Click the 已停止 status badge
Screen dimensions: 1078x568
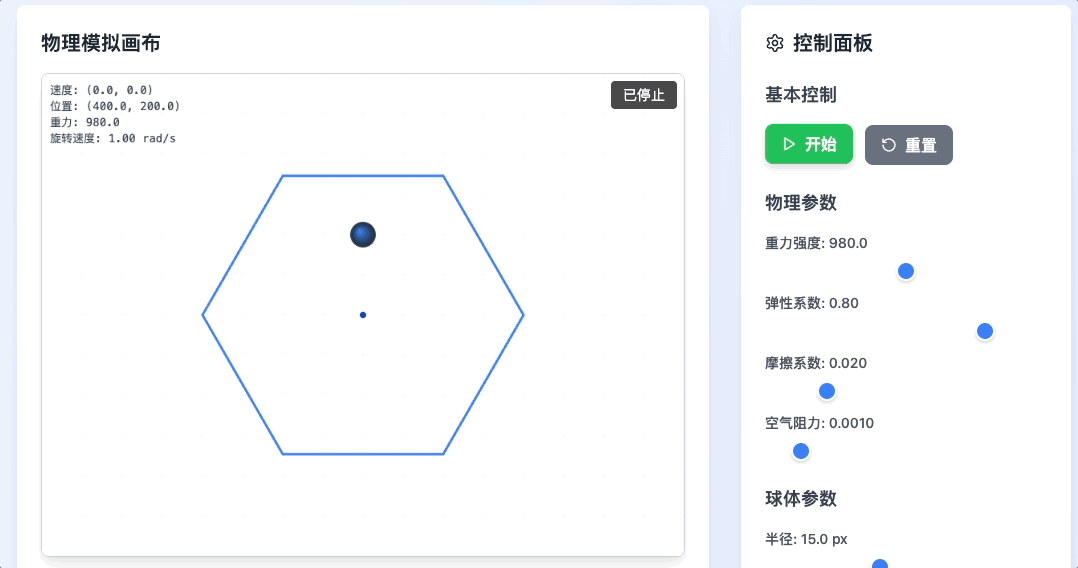point(644,95)
